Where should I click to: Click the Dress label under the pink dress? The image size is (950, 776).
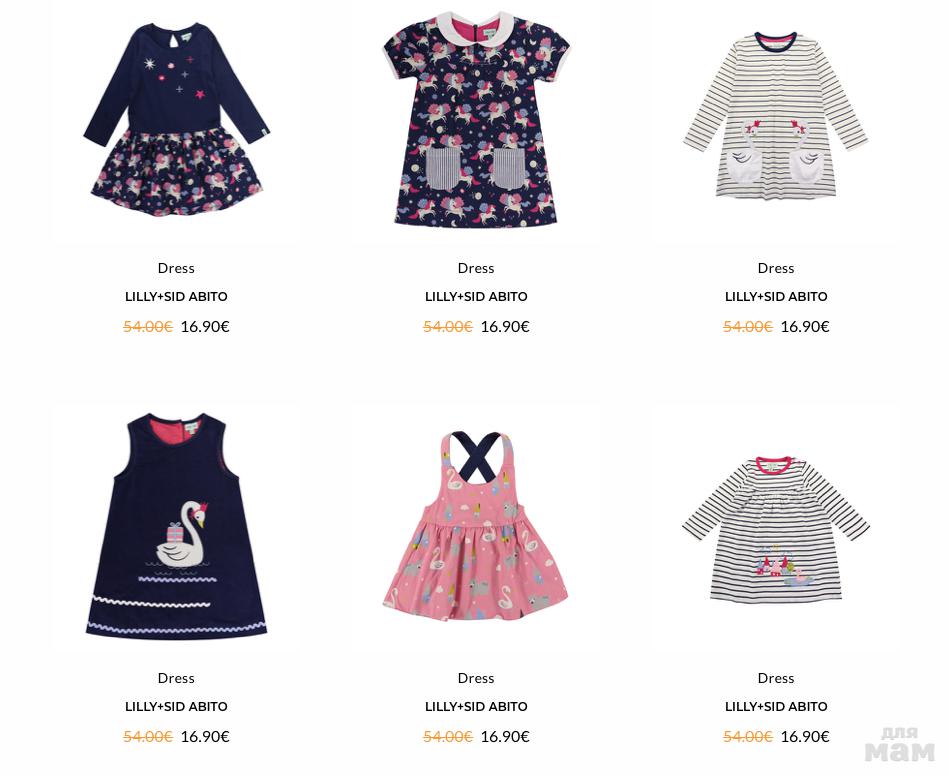pyautogui.click(x=476, y=678)
